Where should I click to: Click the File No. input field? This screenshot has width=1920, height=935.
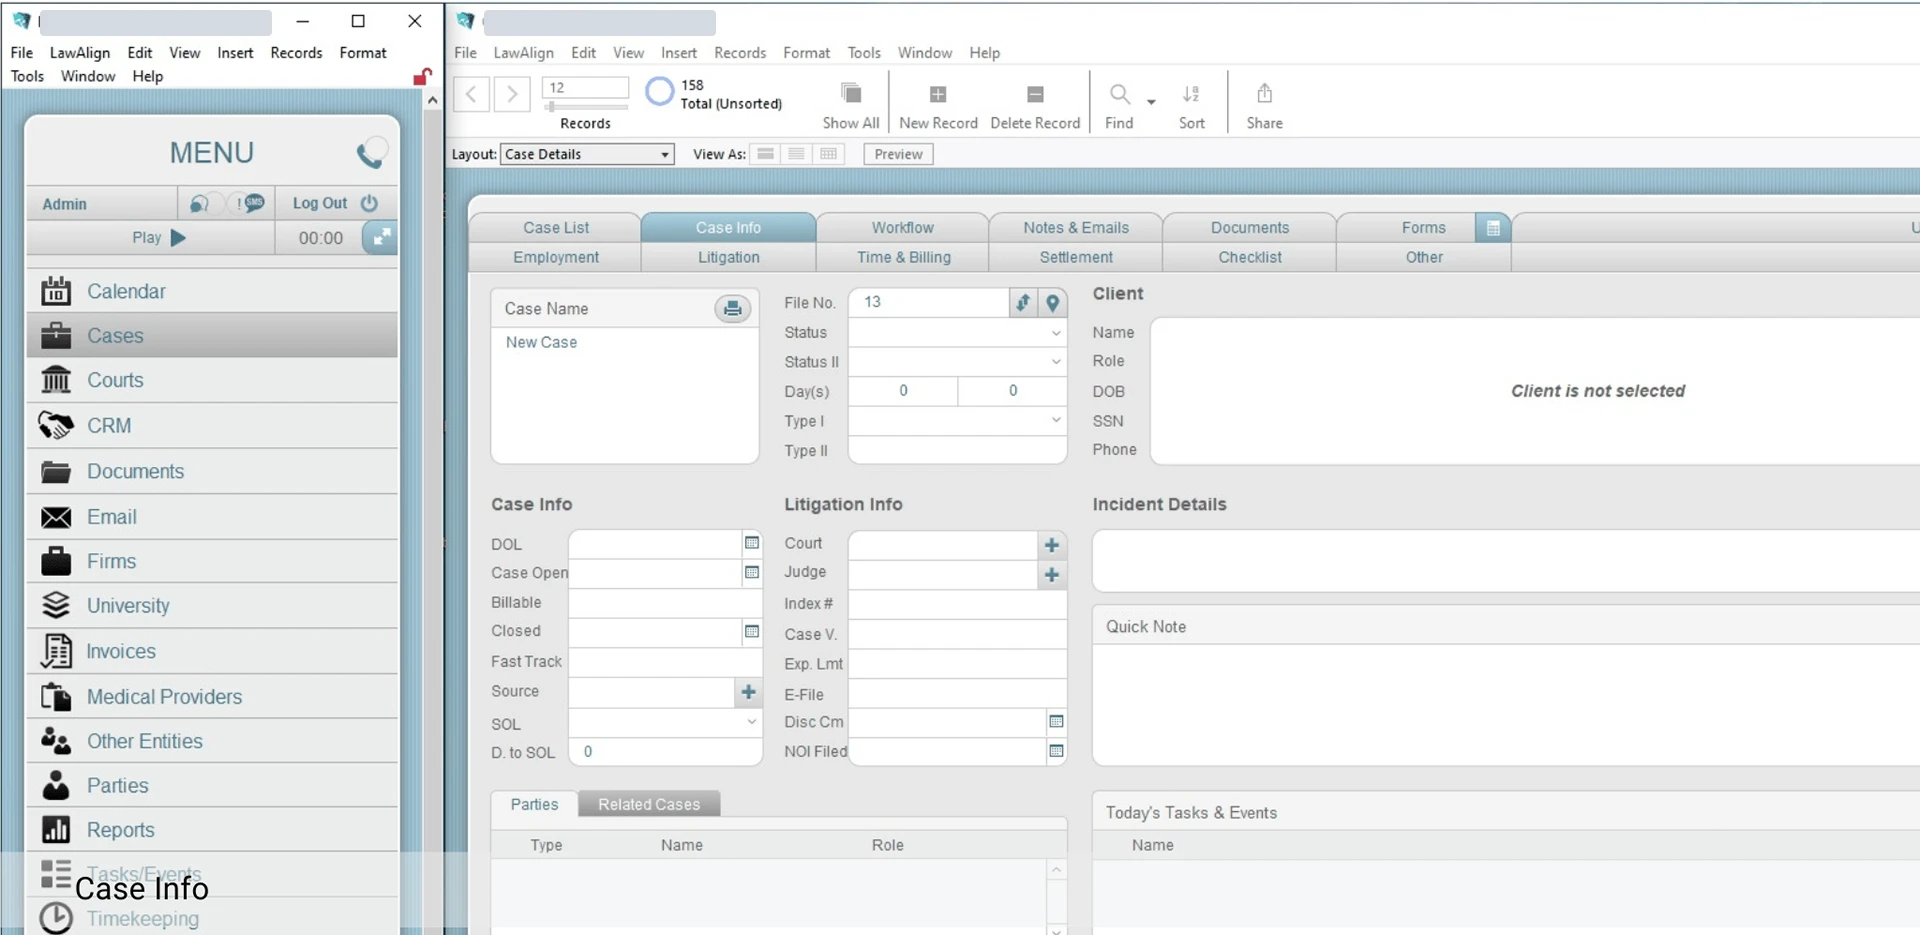tap(928, 302)
